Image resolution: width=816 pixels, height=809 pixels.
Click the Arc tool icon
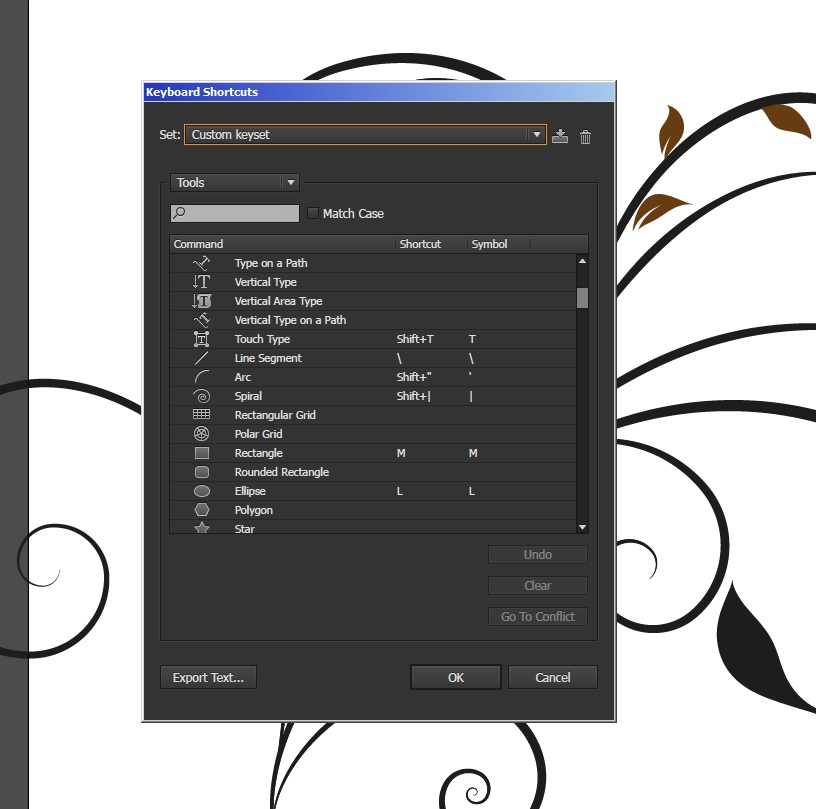coord(201,377)
